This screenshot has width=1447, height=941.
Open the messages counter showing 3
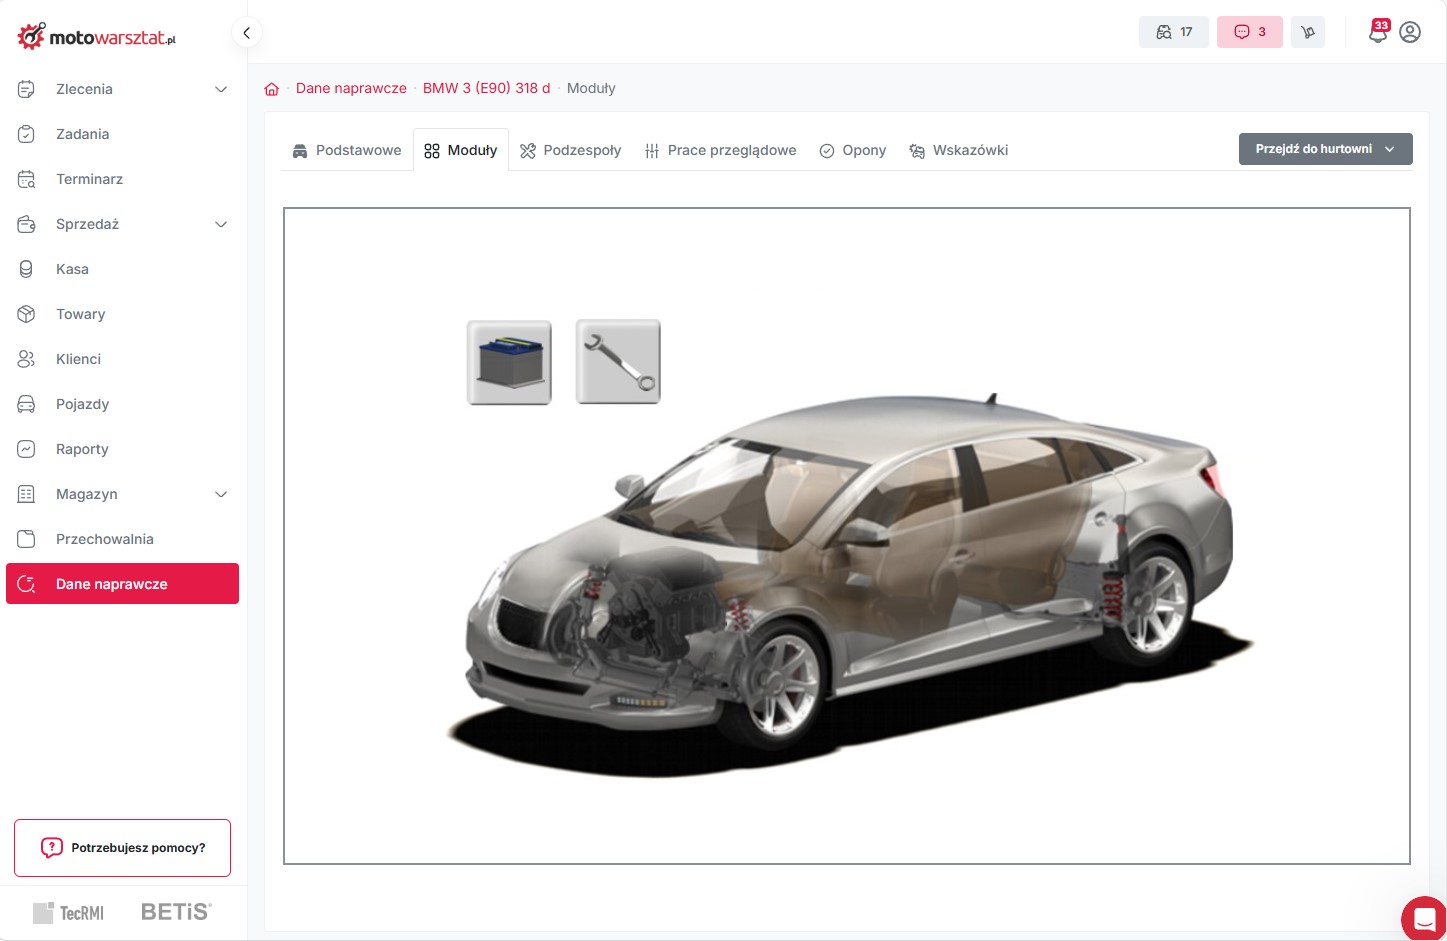tap(1249, 32)
